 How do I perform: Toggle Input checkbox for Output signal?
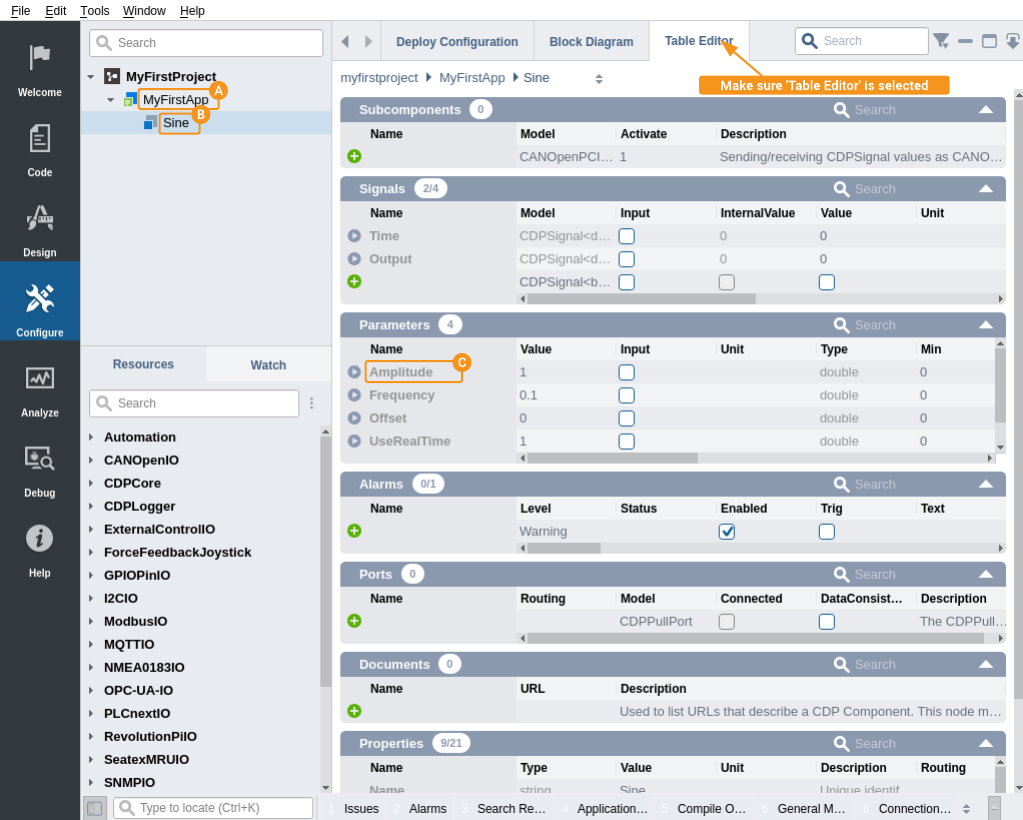[626, 259]
